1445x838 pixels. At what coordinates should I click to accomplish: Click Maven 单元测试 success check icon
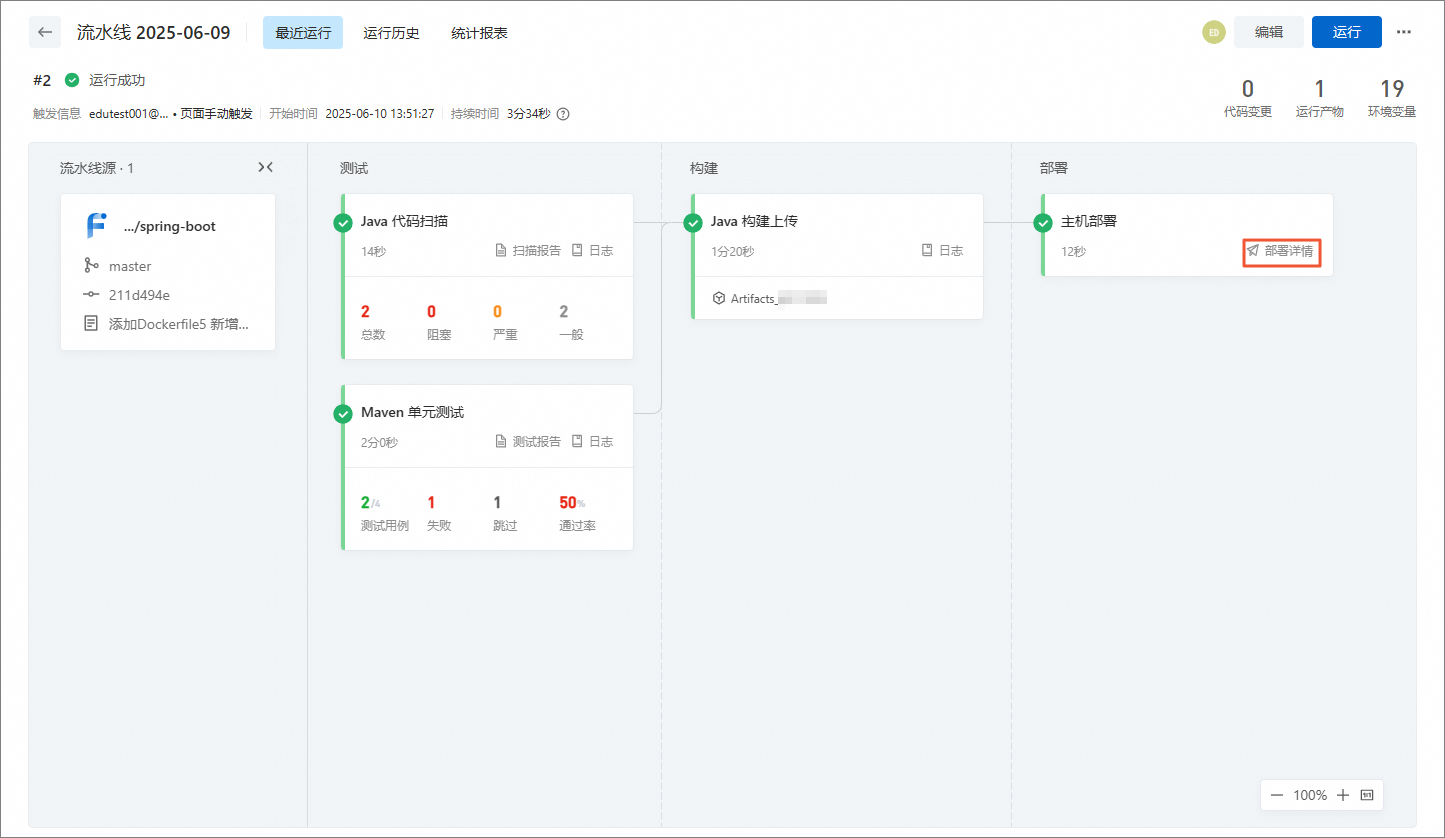(343, 414)
